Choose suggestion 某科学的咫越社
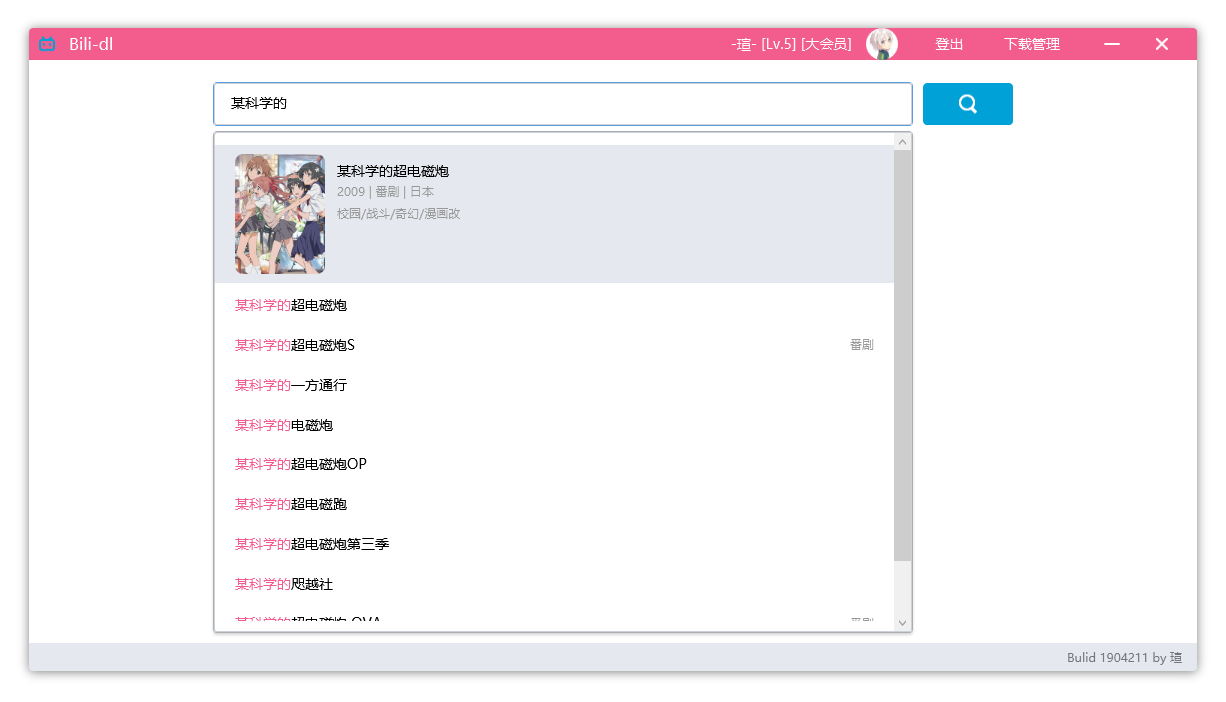Screen dimensions: 1226x702 pos(554,584)
